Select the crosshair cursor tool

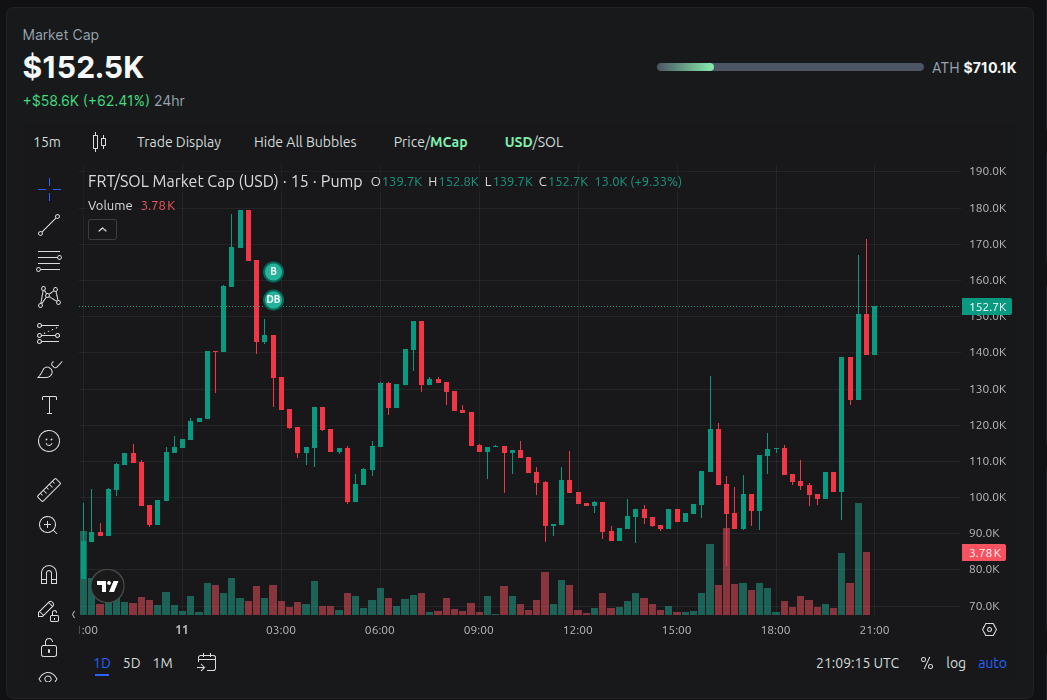coord(48,188)
